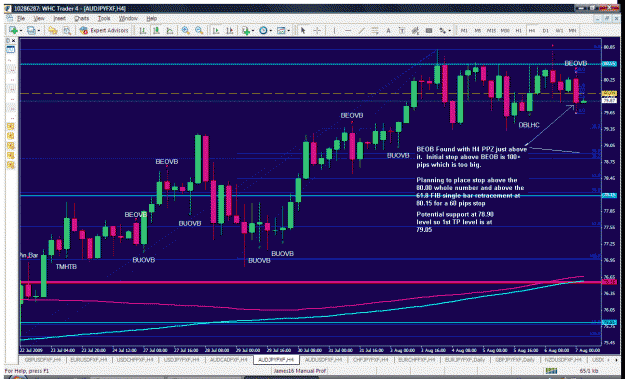Switch to W1 timeframe

click(559, 31)
